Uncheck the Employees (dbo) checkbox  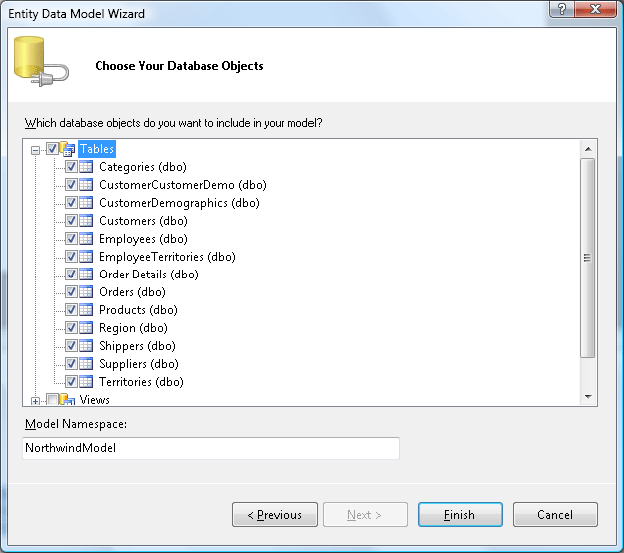[71, 238]
